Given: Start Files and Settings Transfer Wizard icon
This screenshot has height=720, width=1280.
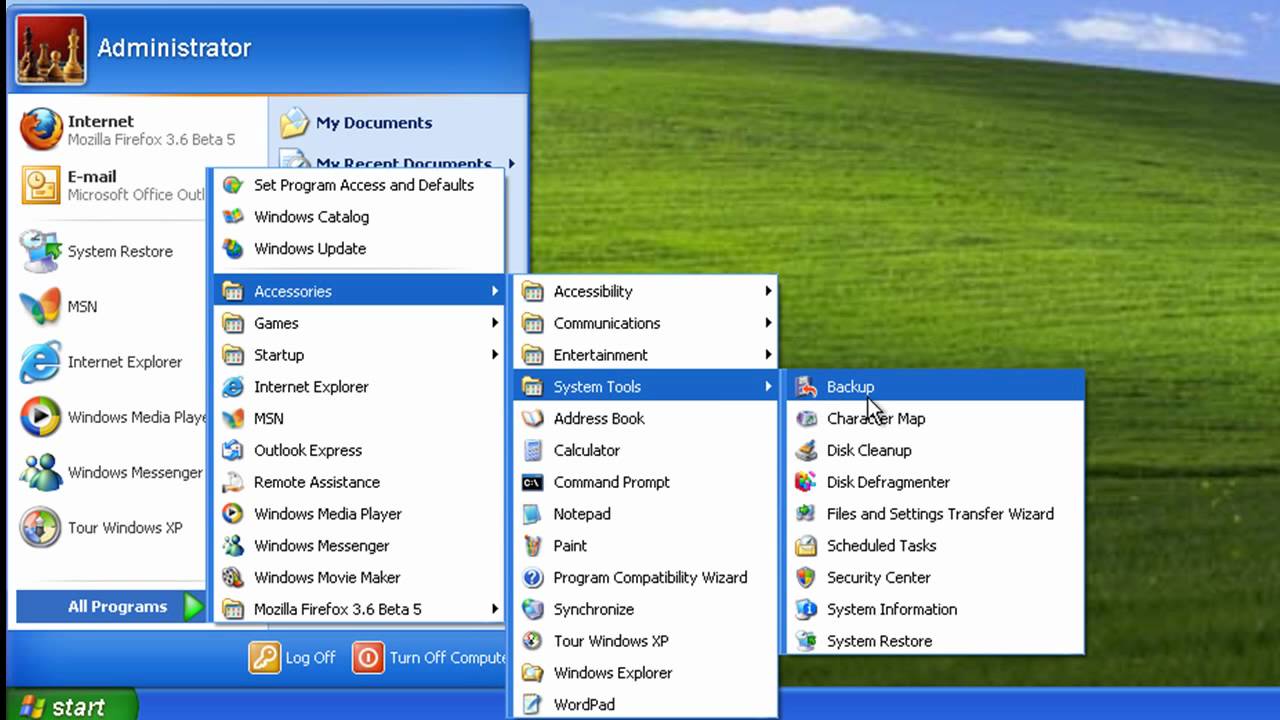Looking at the screenshot, I should 806,514.
